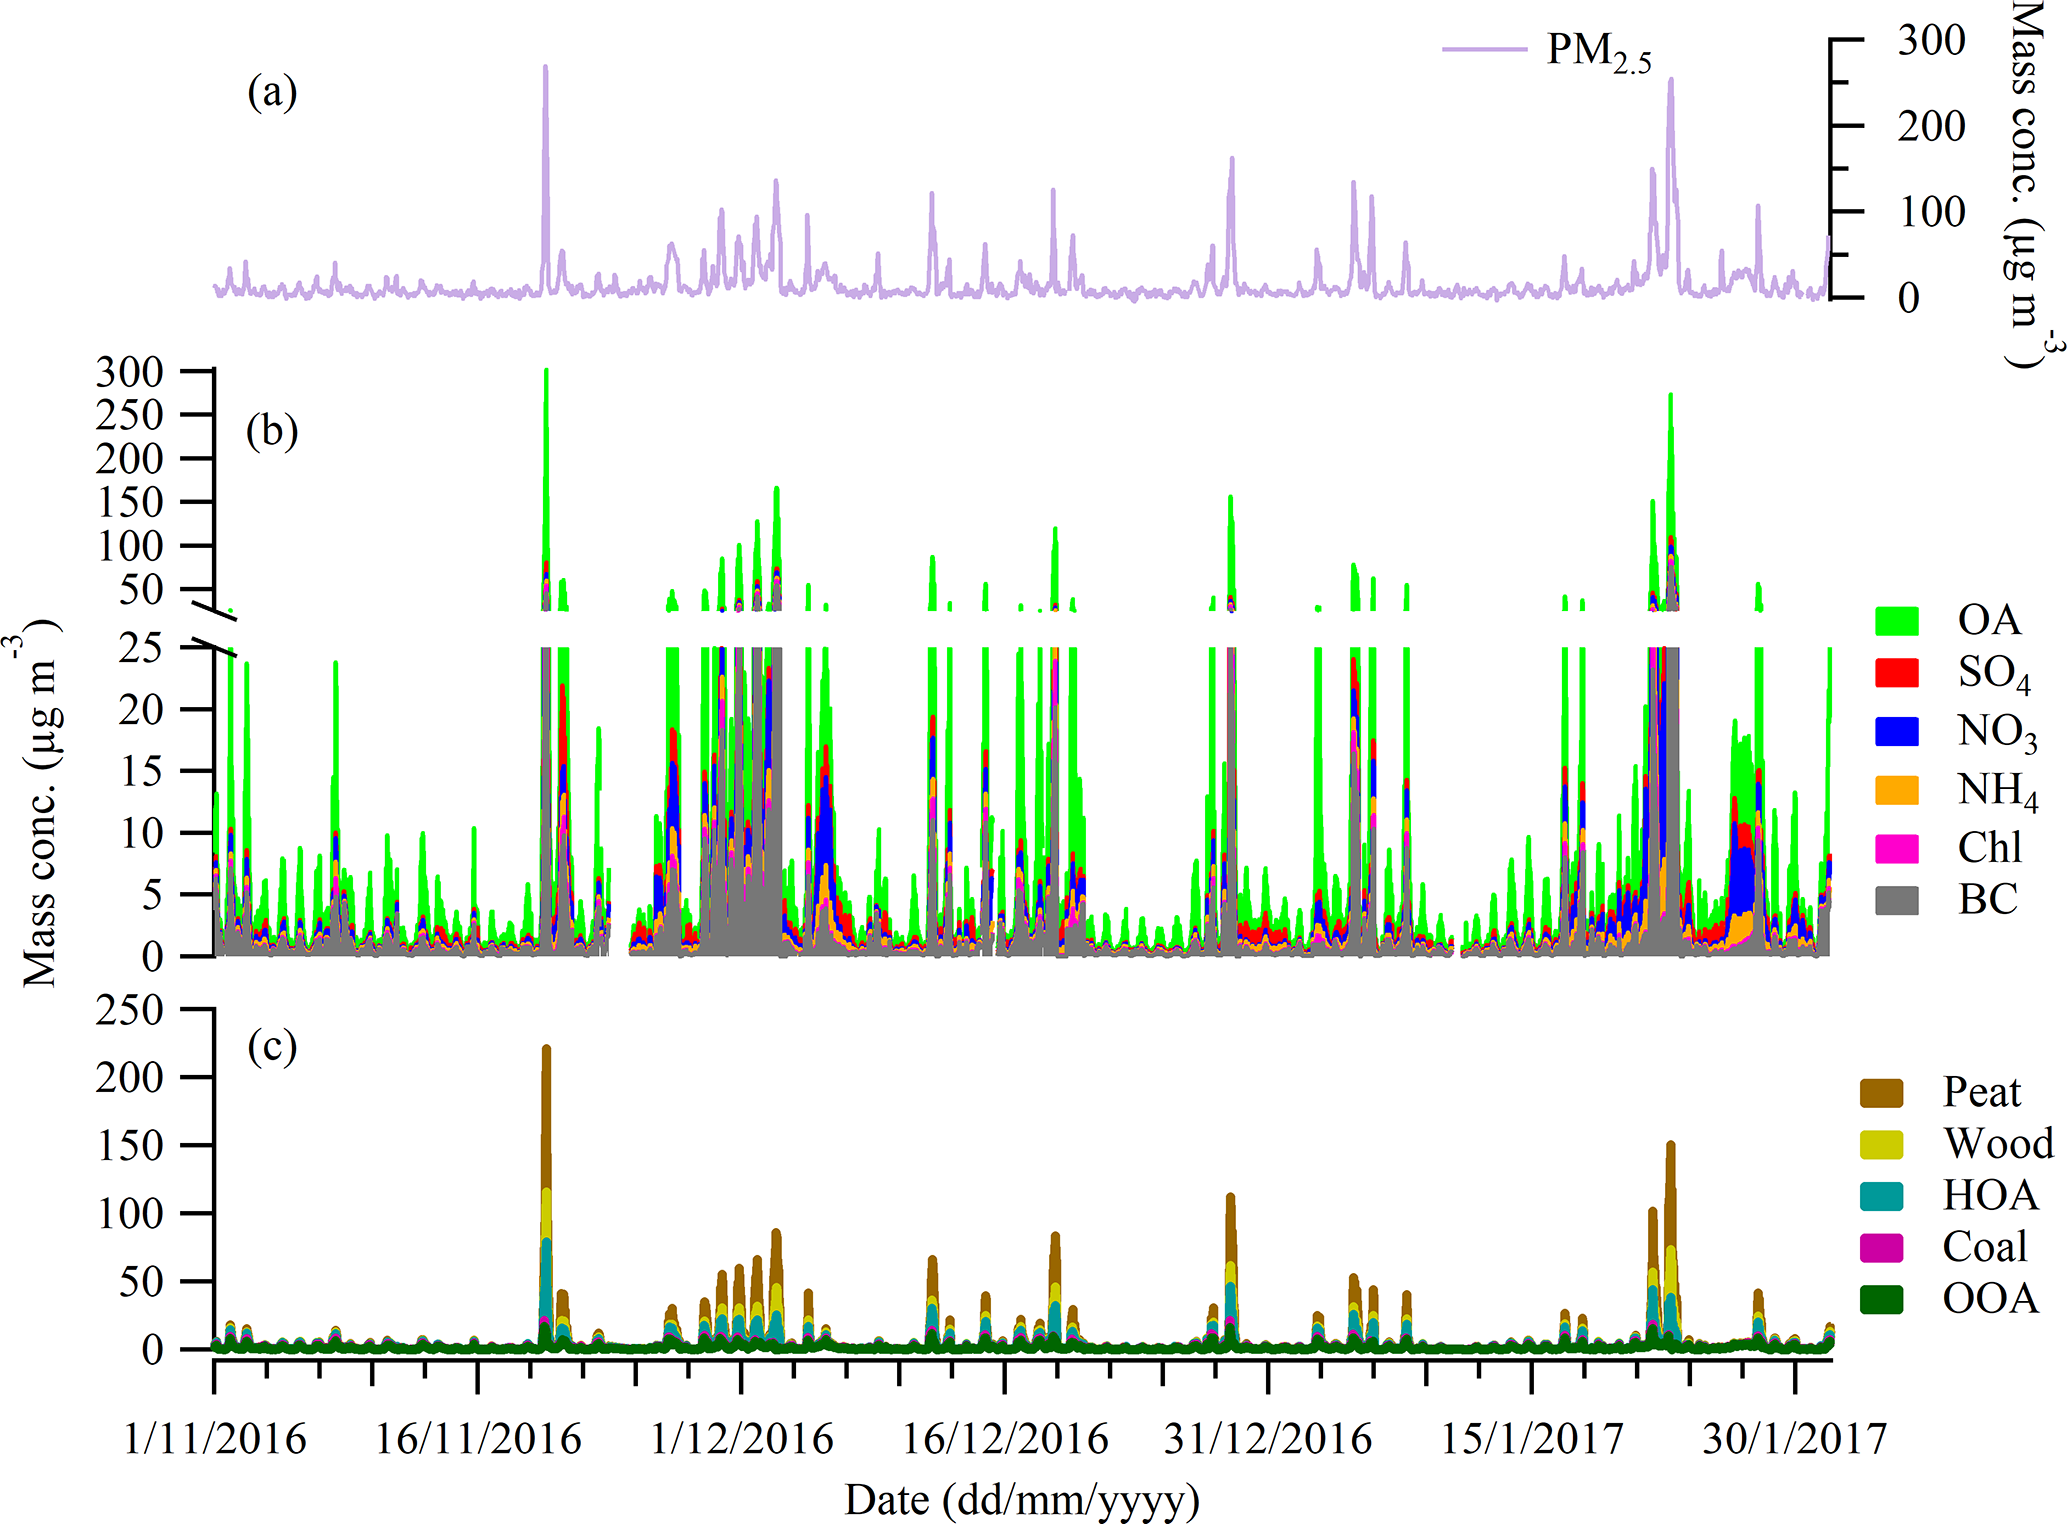Click the gray BC legend swatch
2067x1524 pixels.
[x=1896, y=900]
